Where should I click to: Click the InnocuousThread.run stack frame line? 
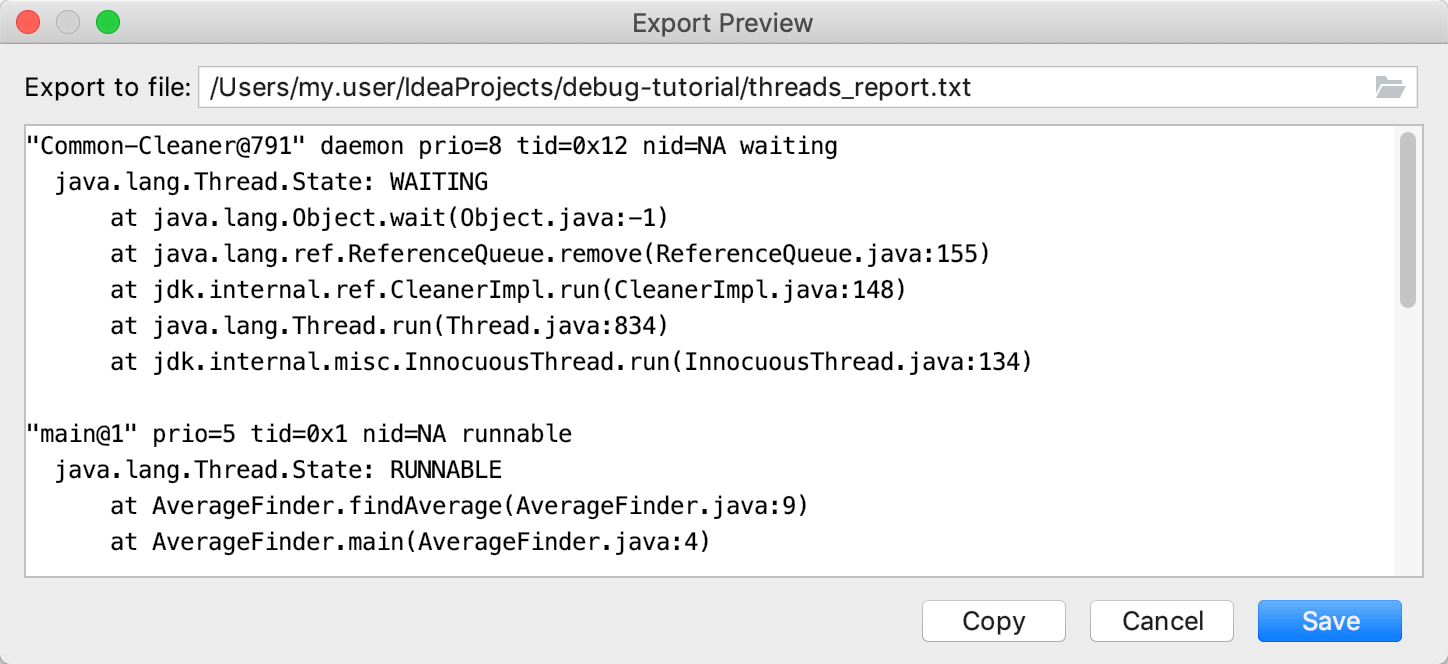coord(571,363)
